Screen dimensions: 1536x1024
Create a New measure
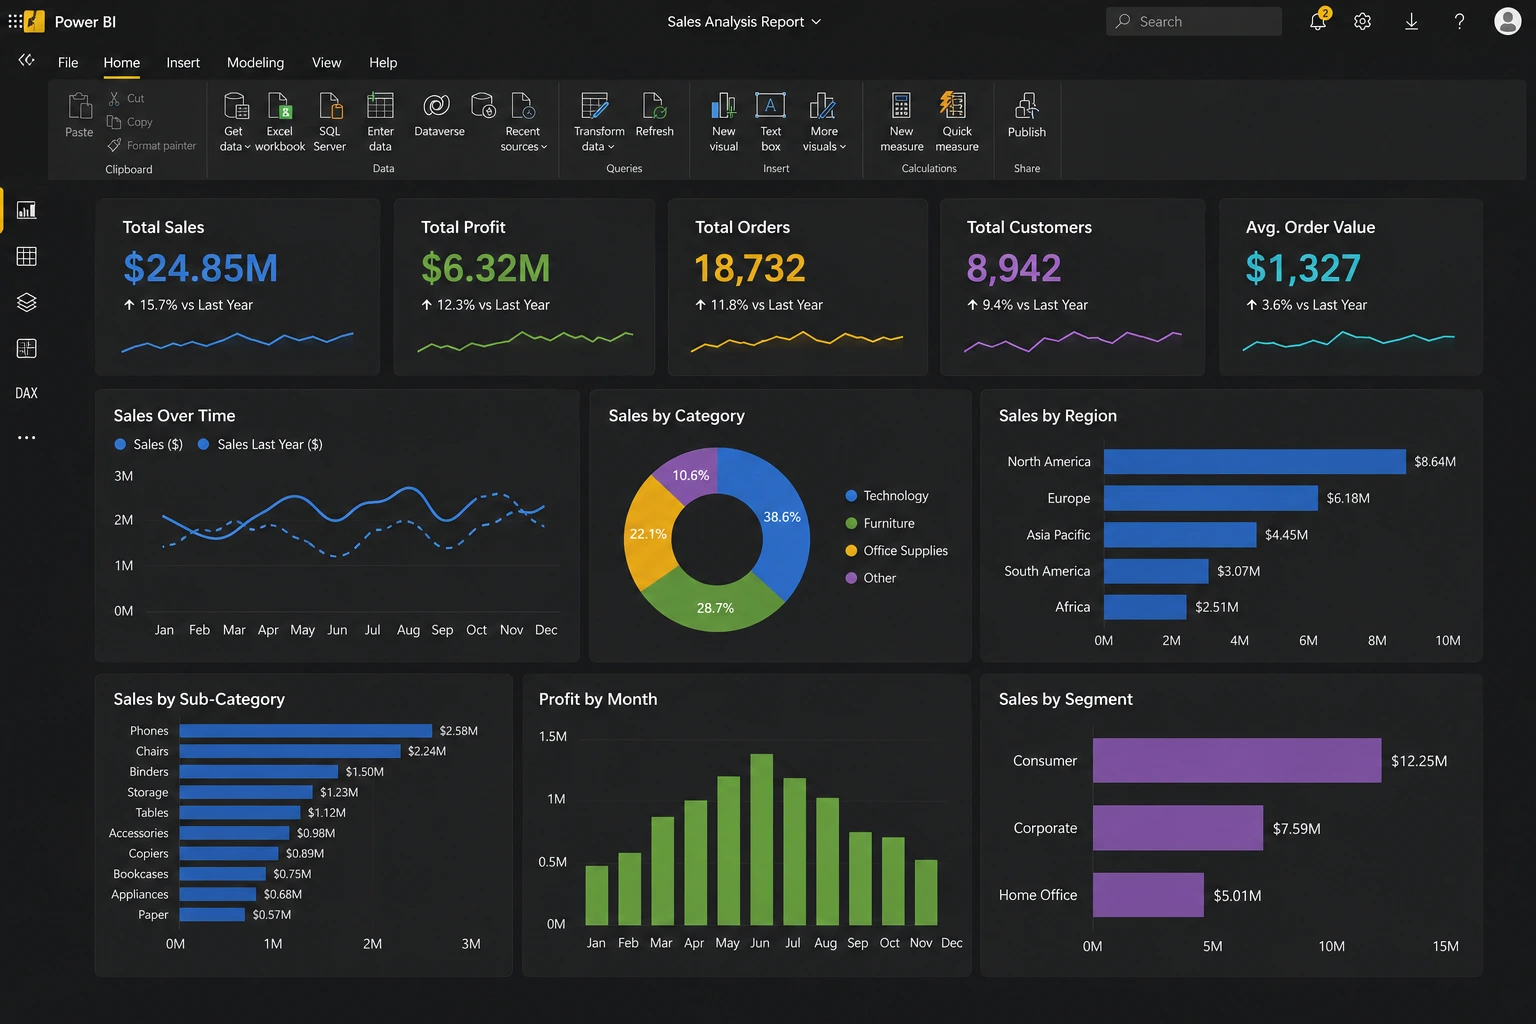901,121
